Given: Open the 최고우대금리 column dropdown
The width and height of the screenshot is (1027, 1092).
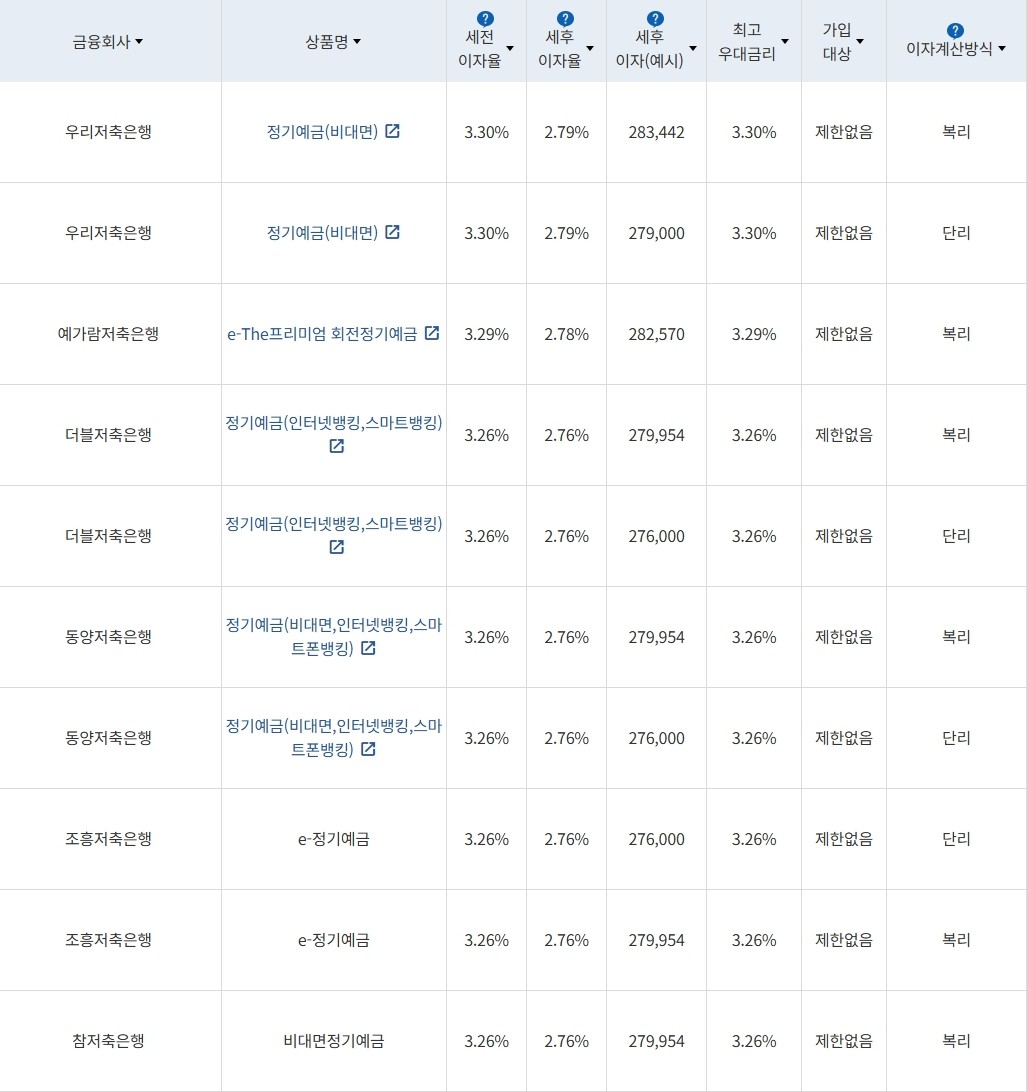Looking at the screenshot, I should pos(786,41).
